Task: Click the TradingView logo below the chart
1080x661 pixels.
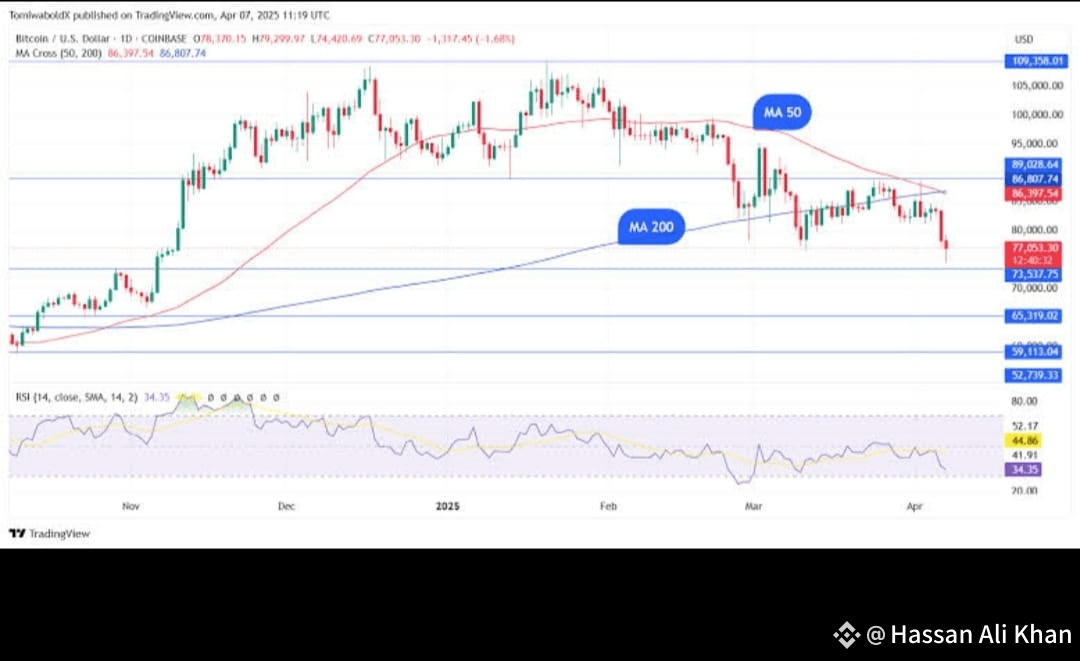Action: pos(50,534)
